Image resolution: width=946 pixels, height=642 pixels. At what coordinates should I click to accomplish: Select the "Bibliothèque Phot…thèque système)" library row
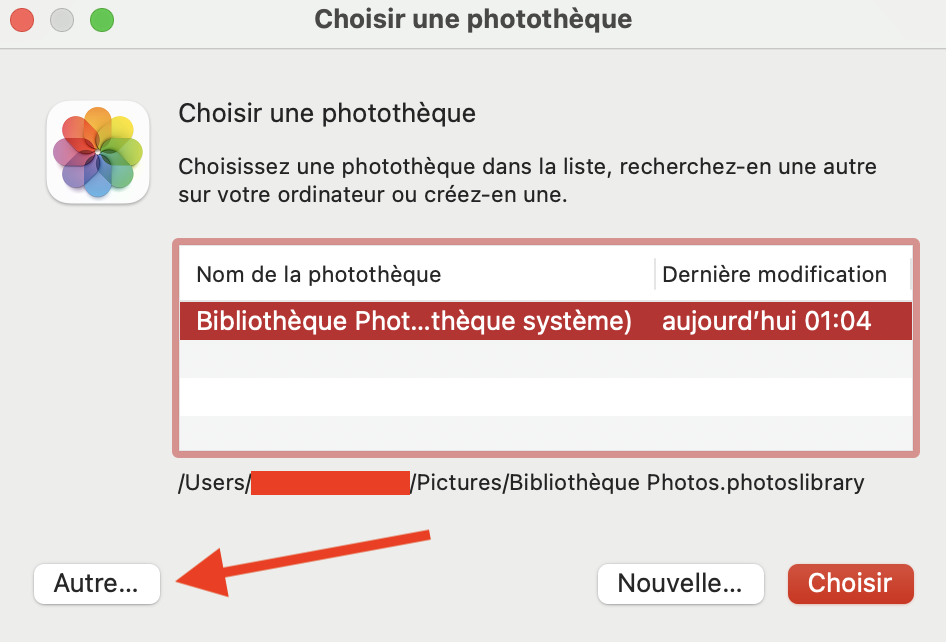tap(414, 321)
